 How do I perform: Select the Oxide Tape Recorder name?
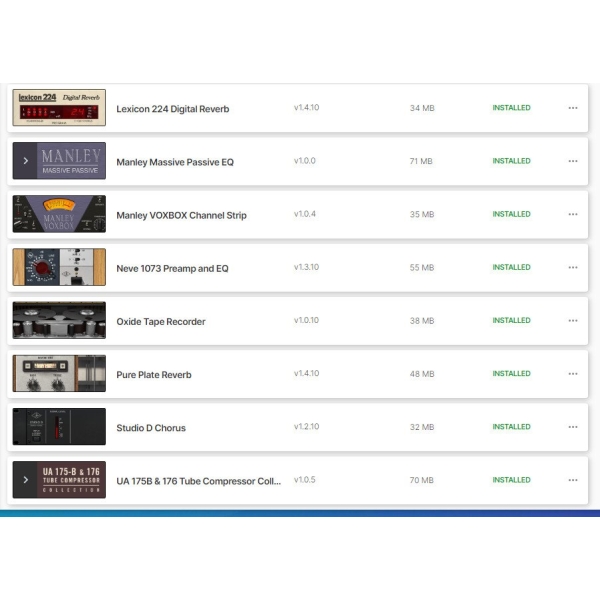[161, 322]
